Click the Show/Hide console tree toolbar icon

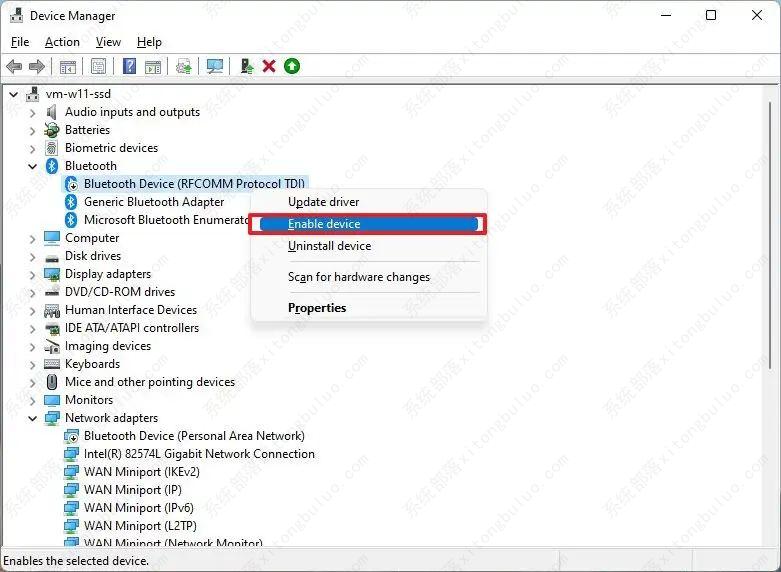(x=67, y=66)
